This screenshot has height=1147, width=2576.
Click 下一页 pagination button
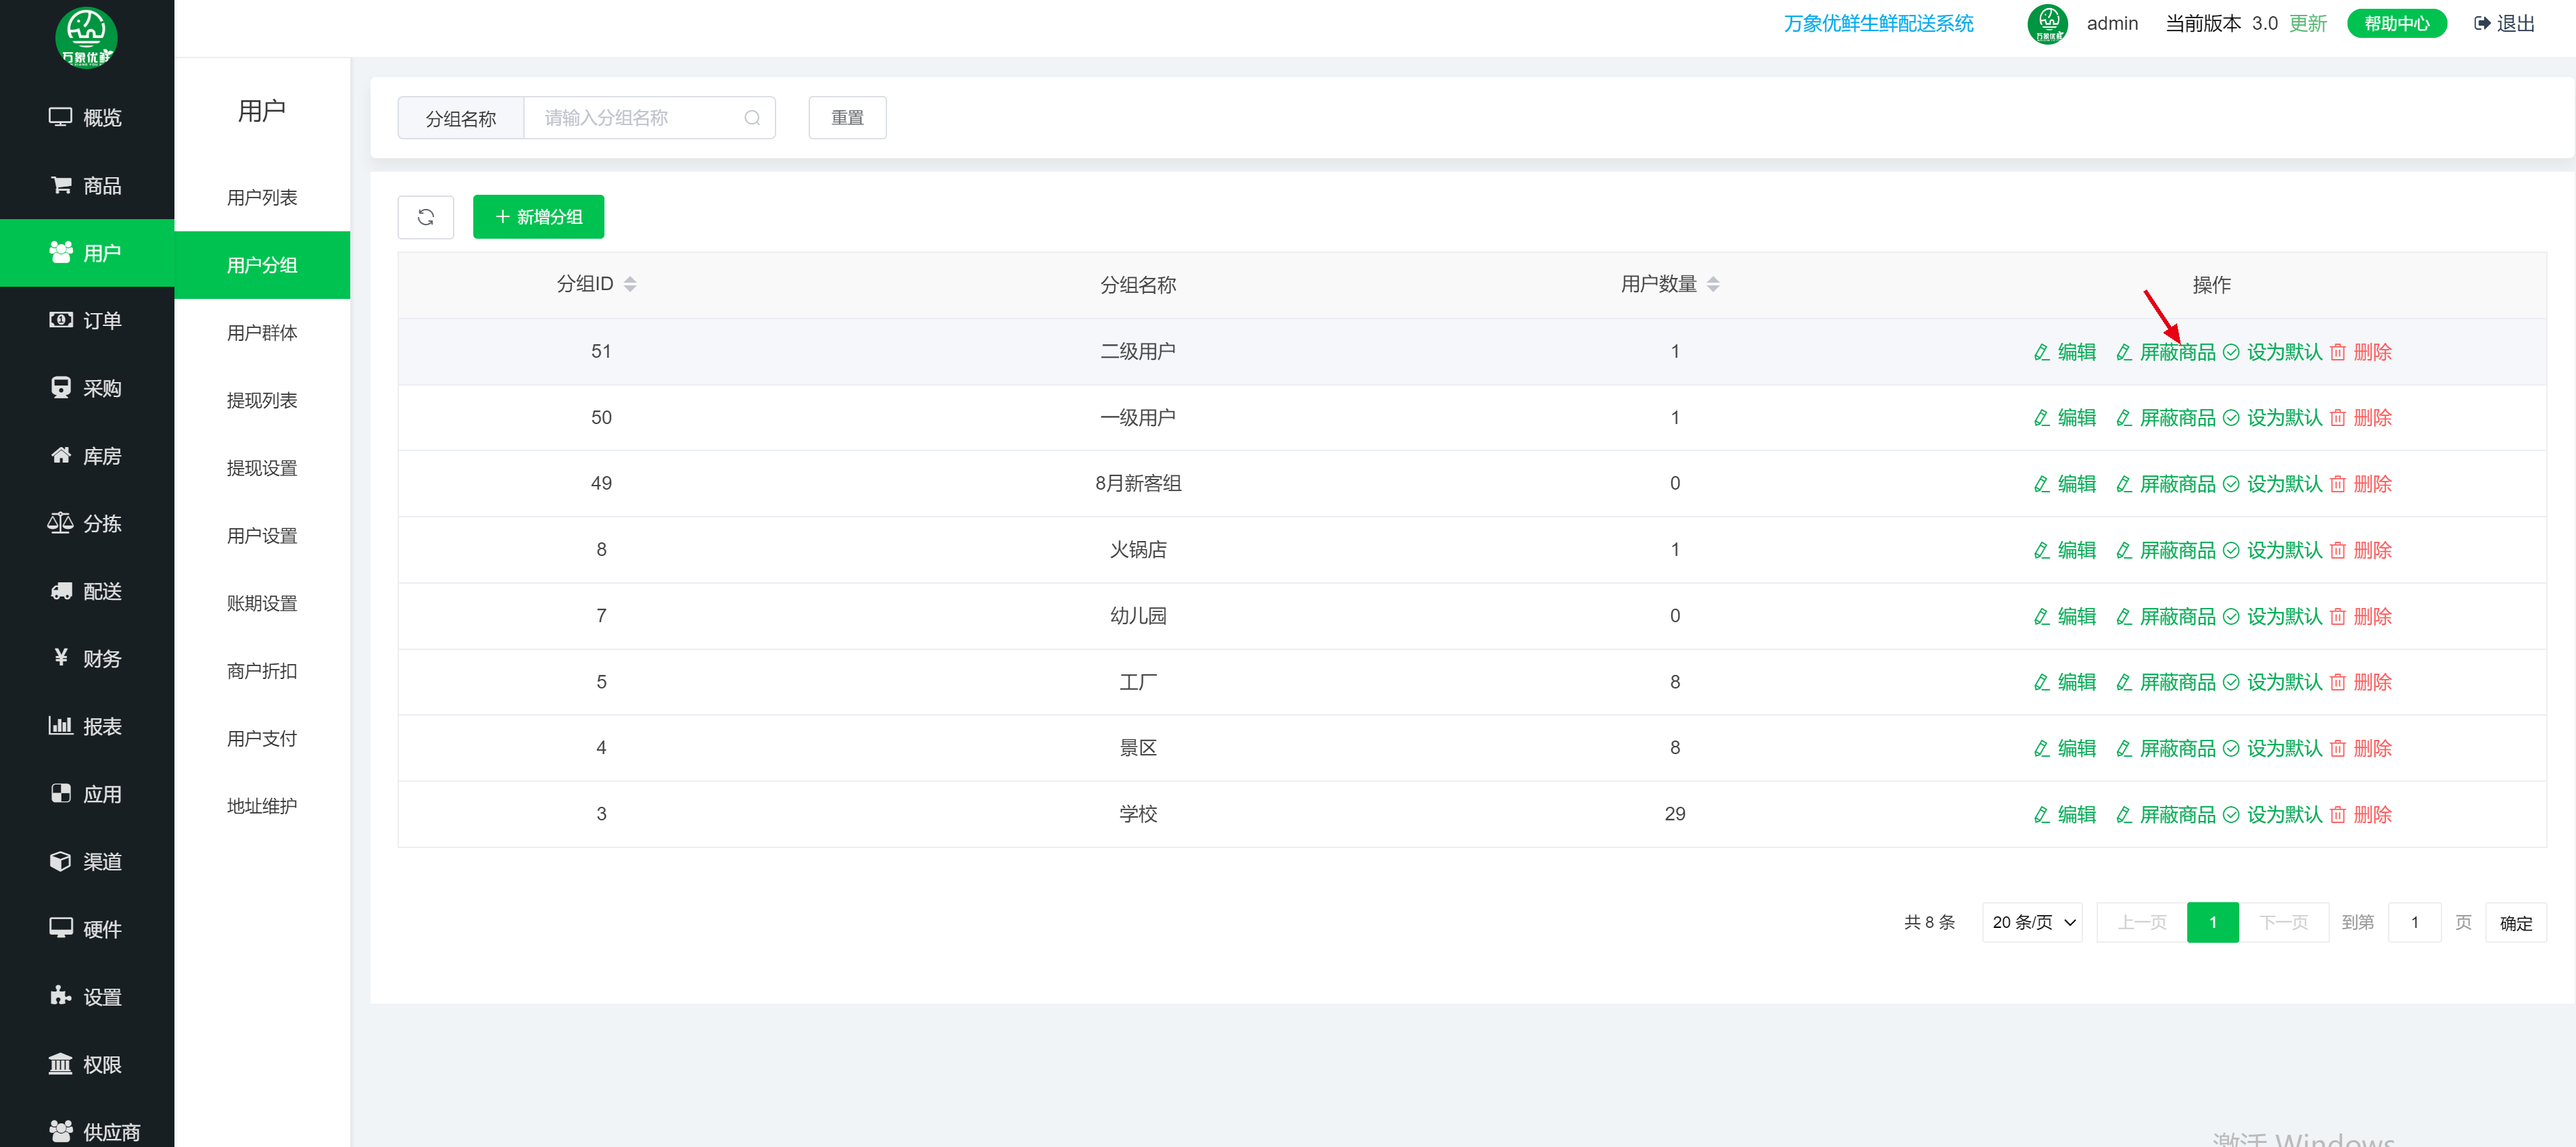pos(2283,922)
